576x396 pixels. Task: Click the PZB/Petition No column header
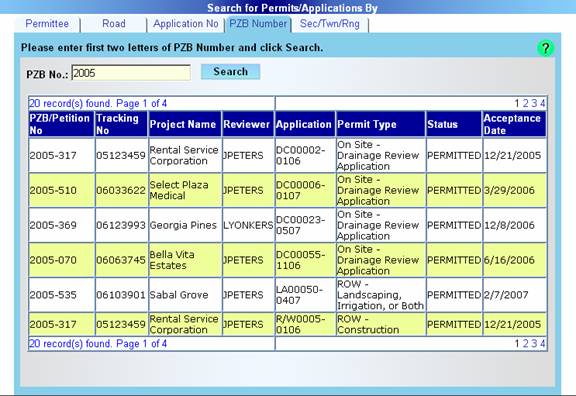point(61,124)
